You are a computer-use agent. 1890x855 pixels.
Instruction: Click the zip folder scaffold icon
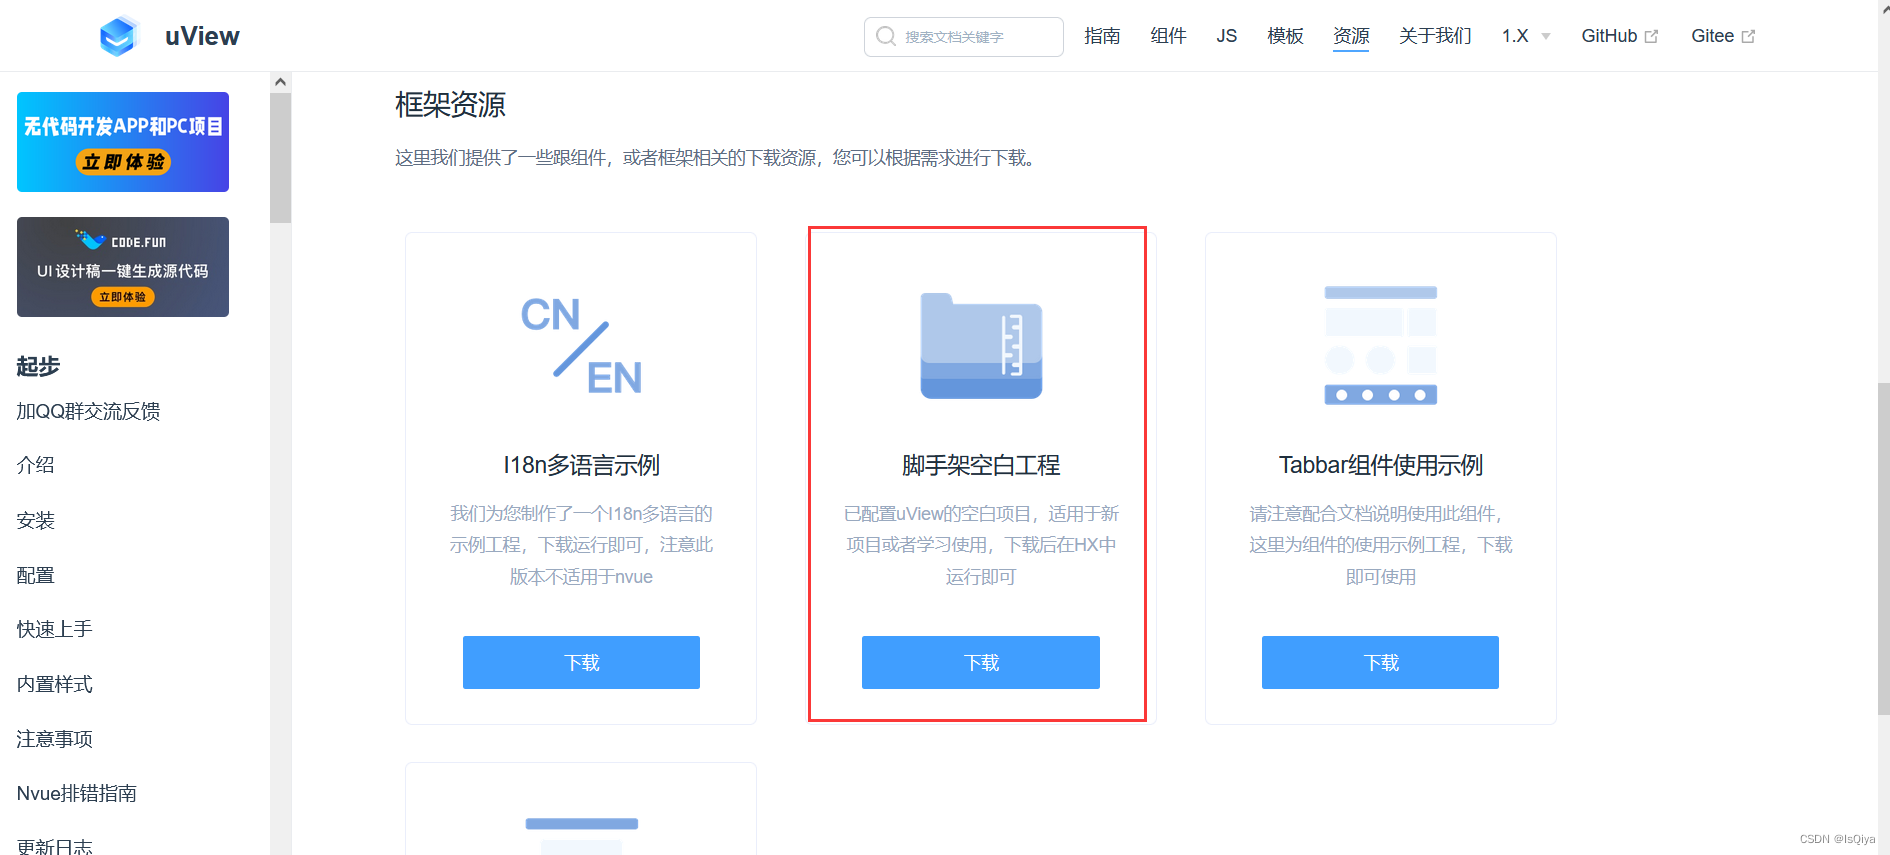pos(981,346)
